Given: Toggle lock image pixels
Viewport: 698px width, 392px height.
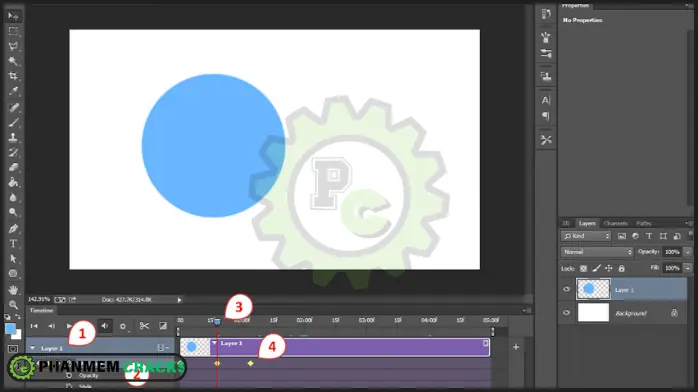Looking at the screenshot, I should pyautogui.click(x=597, y=268).
